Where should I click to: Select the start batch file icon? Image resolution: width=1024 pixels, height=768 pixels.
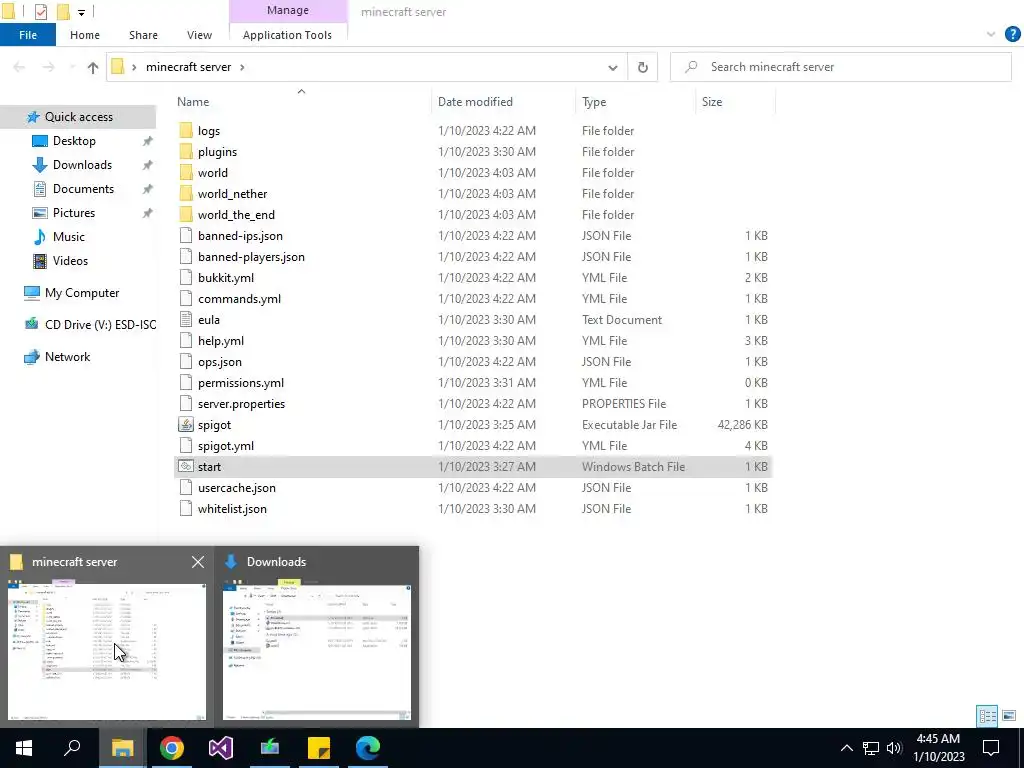(x=186, y=466)
